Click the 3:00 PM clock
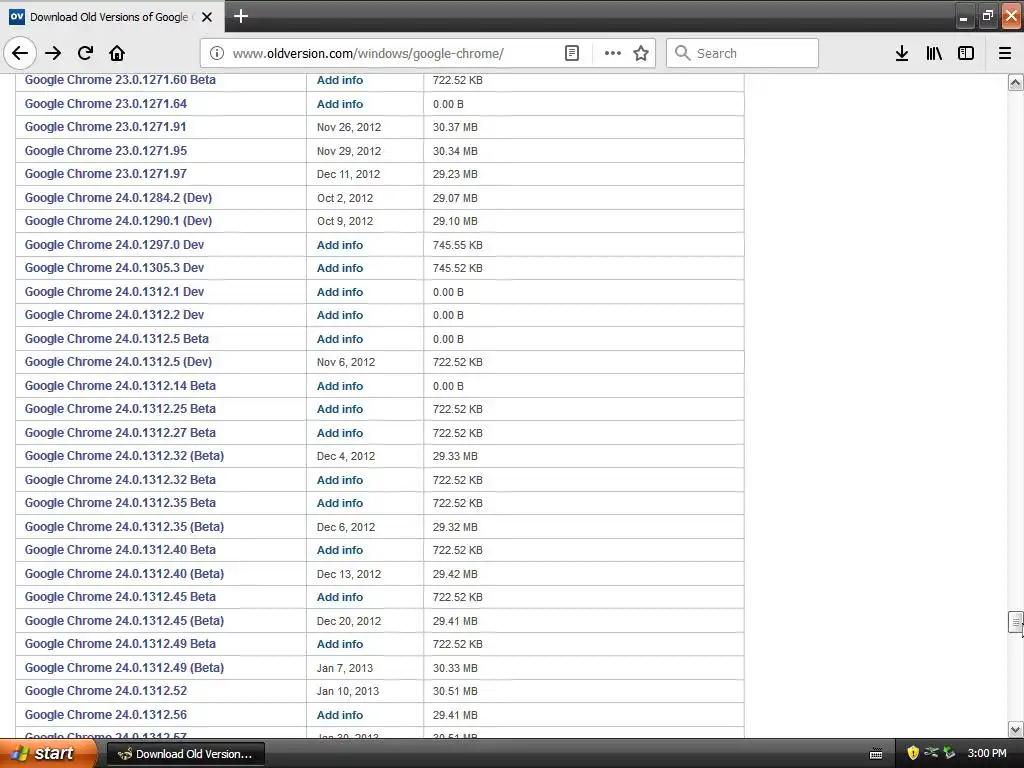The height and width of the screenshot is (768, 1024). click(987, 754)
